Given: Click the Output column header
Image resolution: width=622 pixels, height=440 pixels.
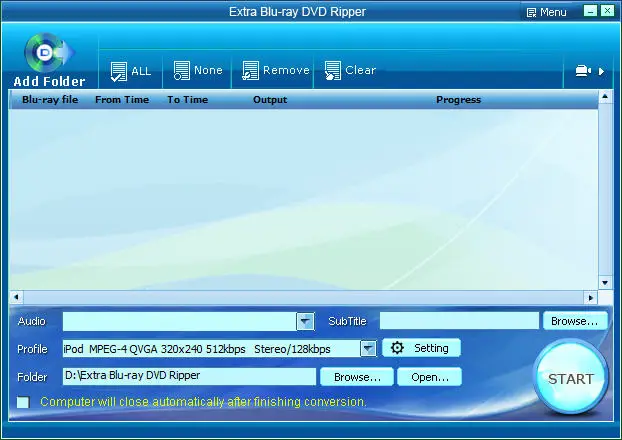Looking at the screenshot, I should pyautogui.click(x=270, y=100).
